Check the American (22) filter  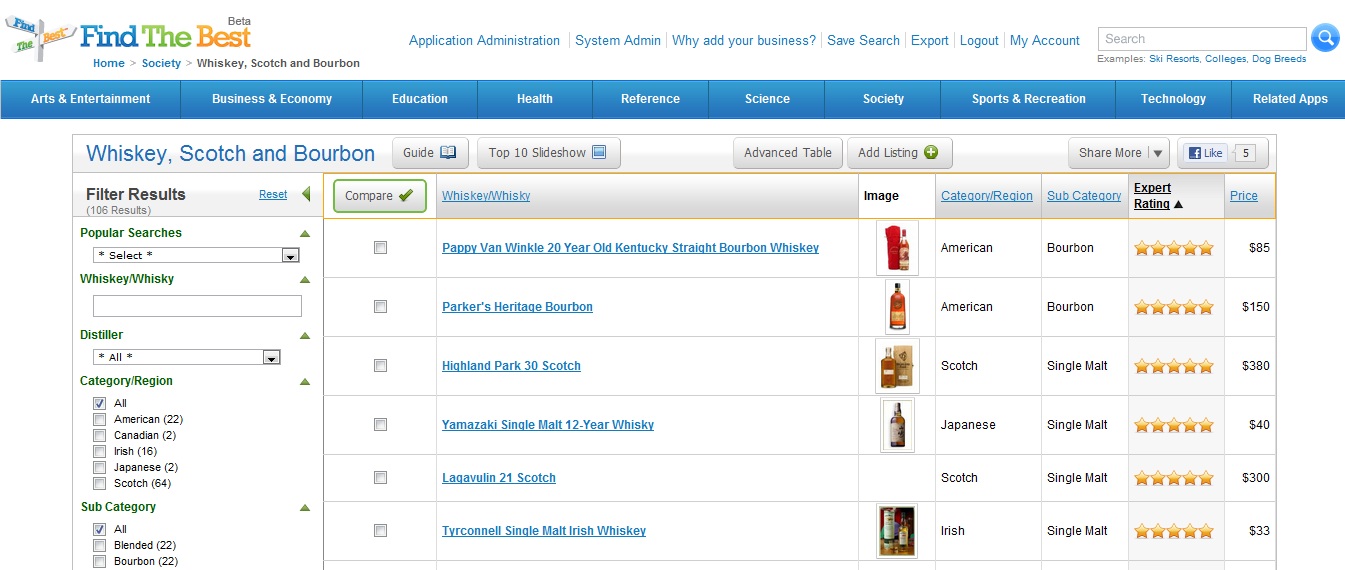tap(99, 419)
